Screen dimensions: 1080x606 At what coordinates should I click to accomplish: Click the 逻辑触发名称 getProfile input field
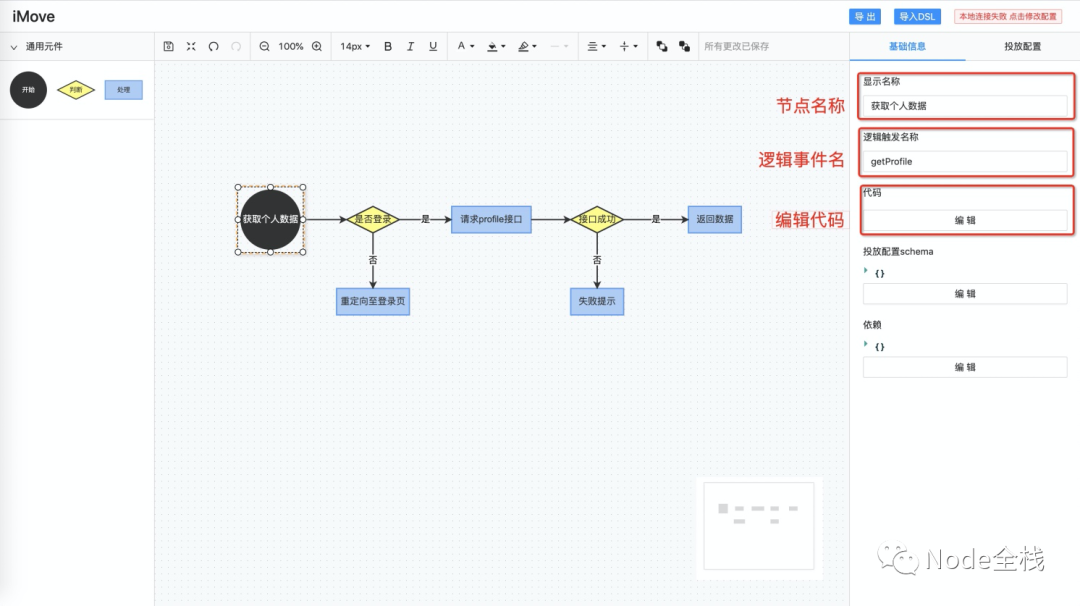pyautogui.click(x=965, y=160)
